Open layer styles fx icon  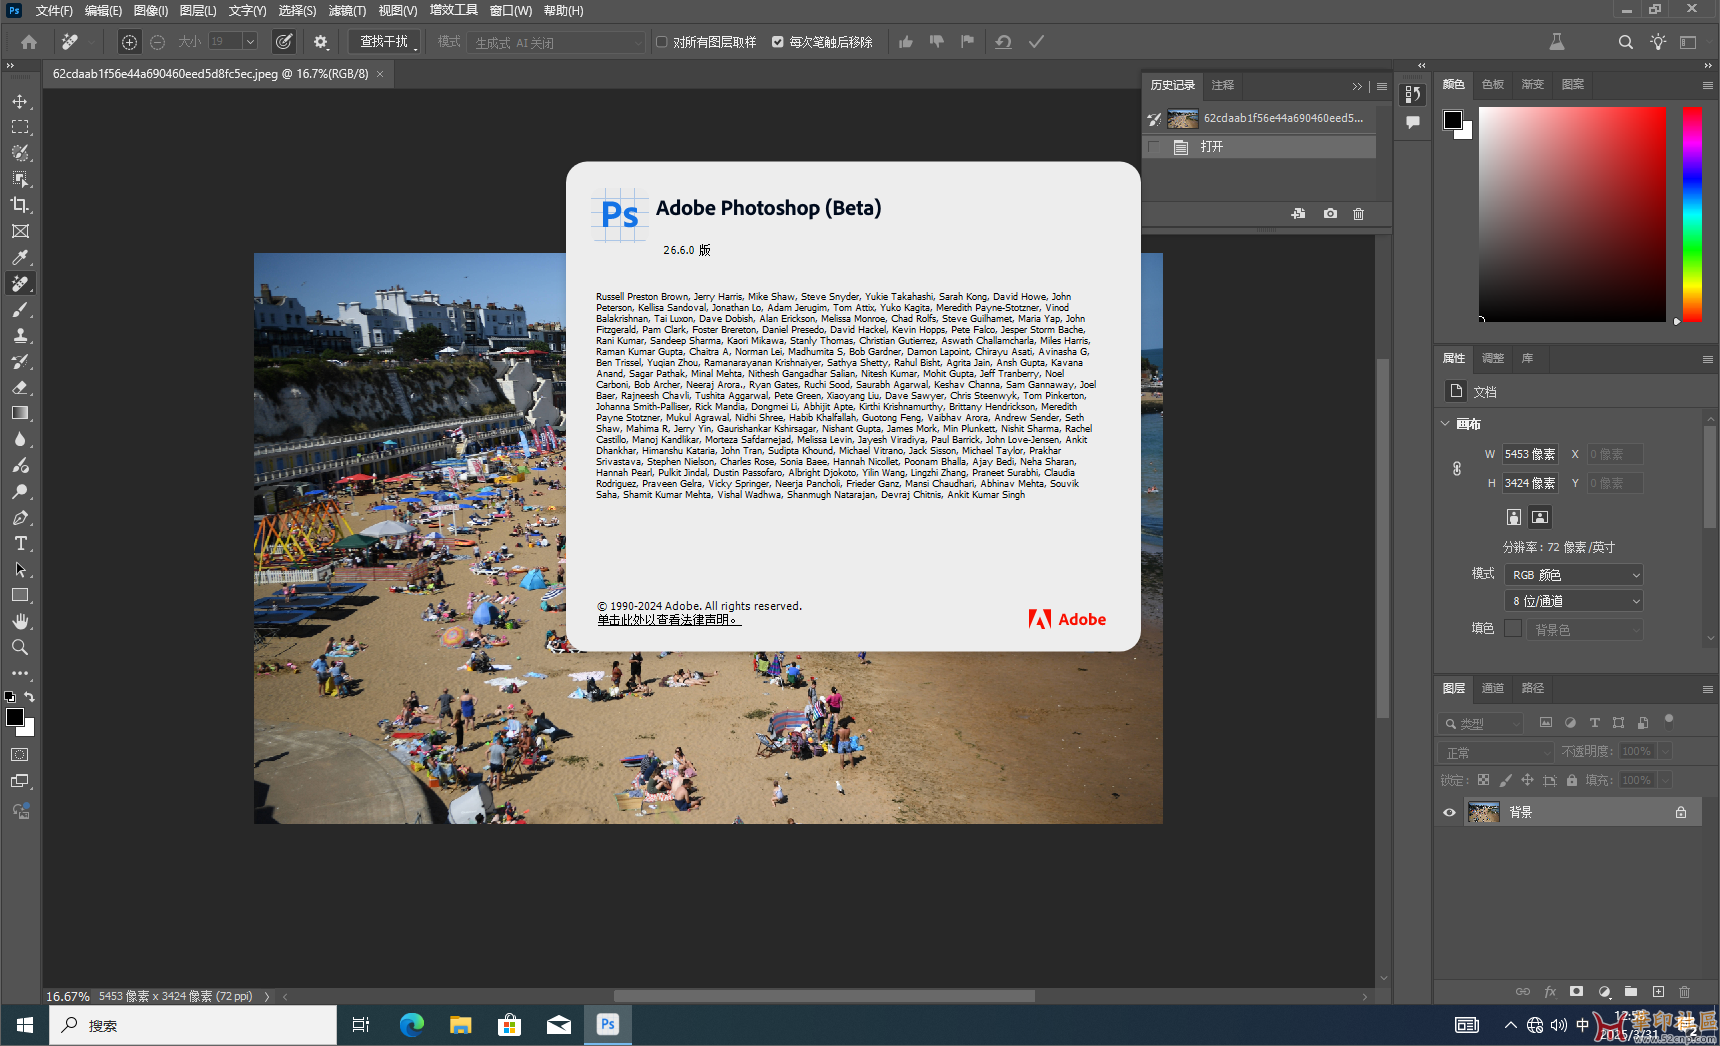click(1550, 992)
